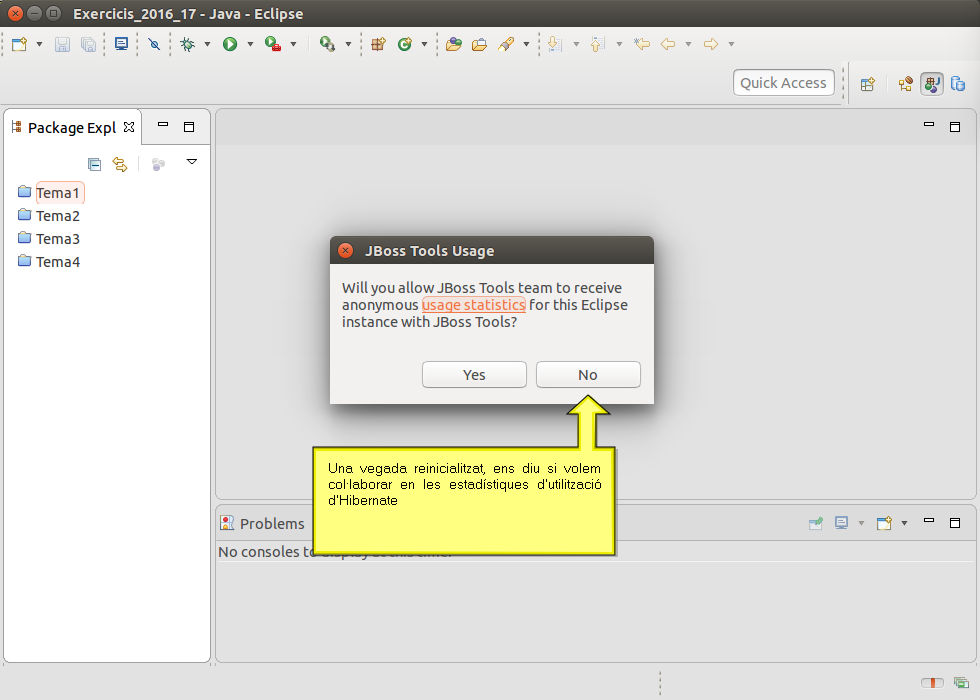The height and width of the screenshot is (700, 980).
Task: Switch to the database cylinders perspective
Action: pos(958,84)
